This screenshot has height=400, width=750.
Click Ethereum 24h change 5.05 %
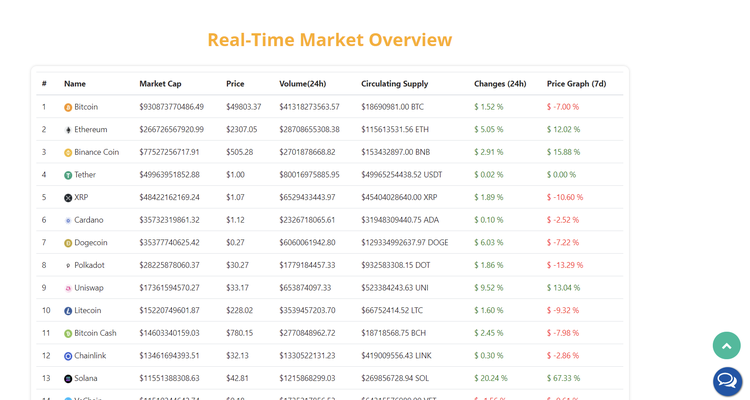tap(489, 129)
